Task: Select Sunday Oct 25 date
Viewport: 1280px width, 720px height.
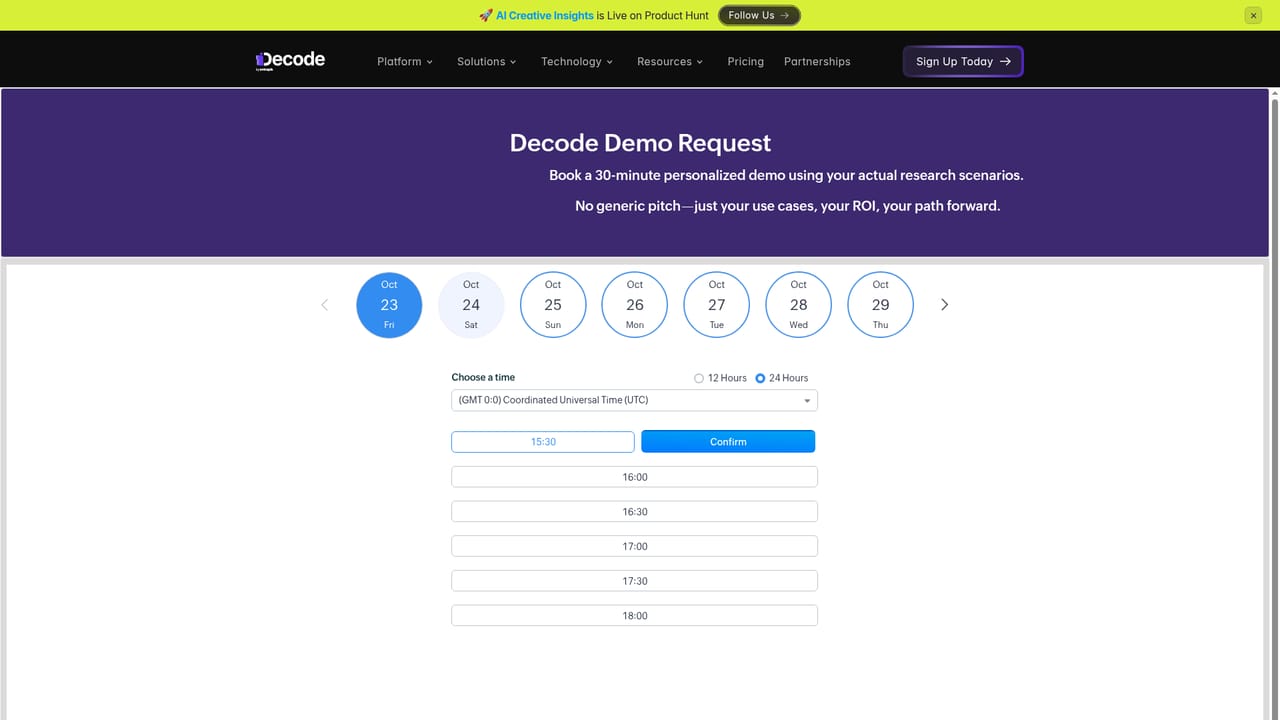Action: (x=553, y=305)
